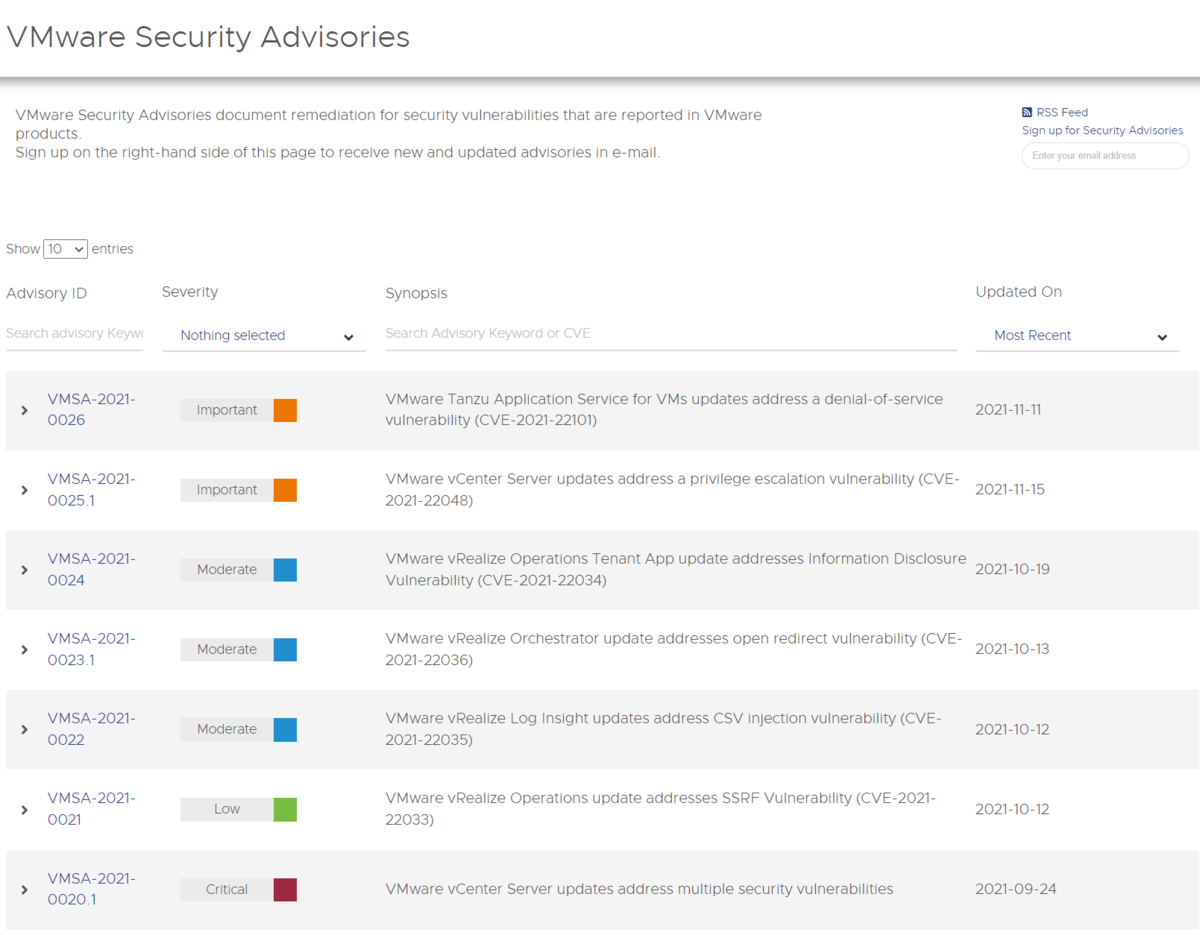Focus the advisory ID search field

click(x=74, y=334)
